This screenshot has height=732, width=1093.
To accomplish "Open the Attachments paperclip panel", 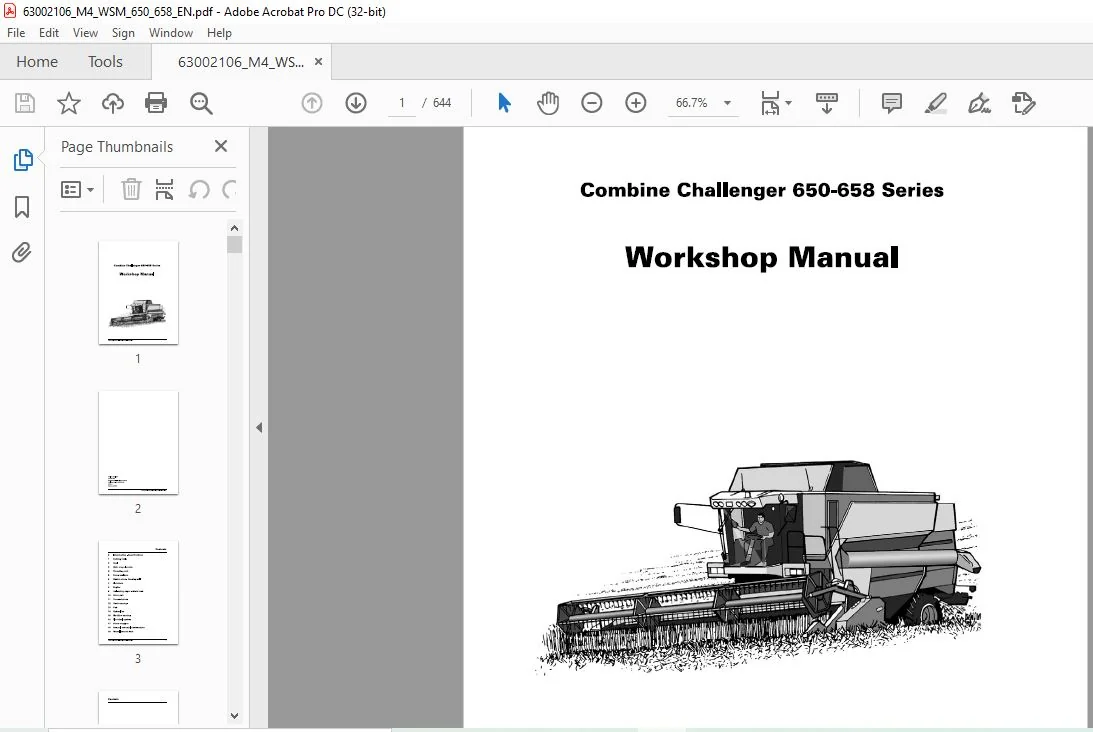I will [x=22, y=252].
